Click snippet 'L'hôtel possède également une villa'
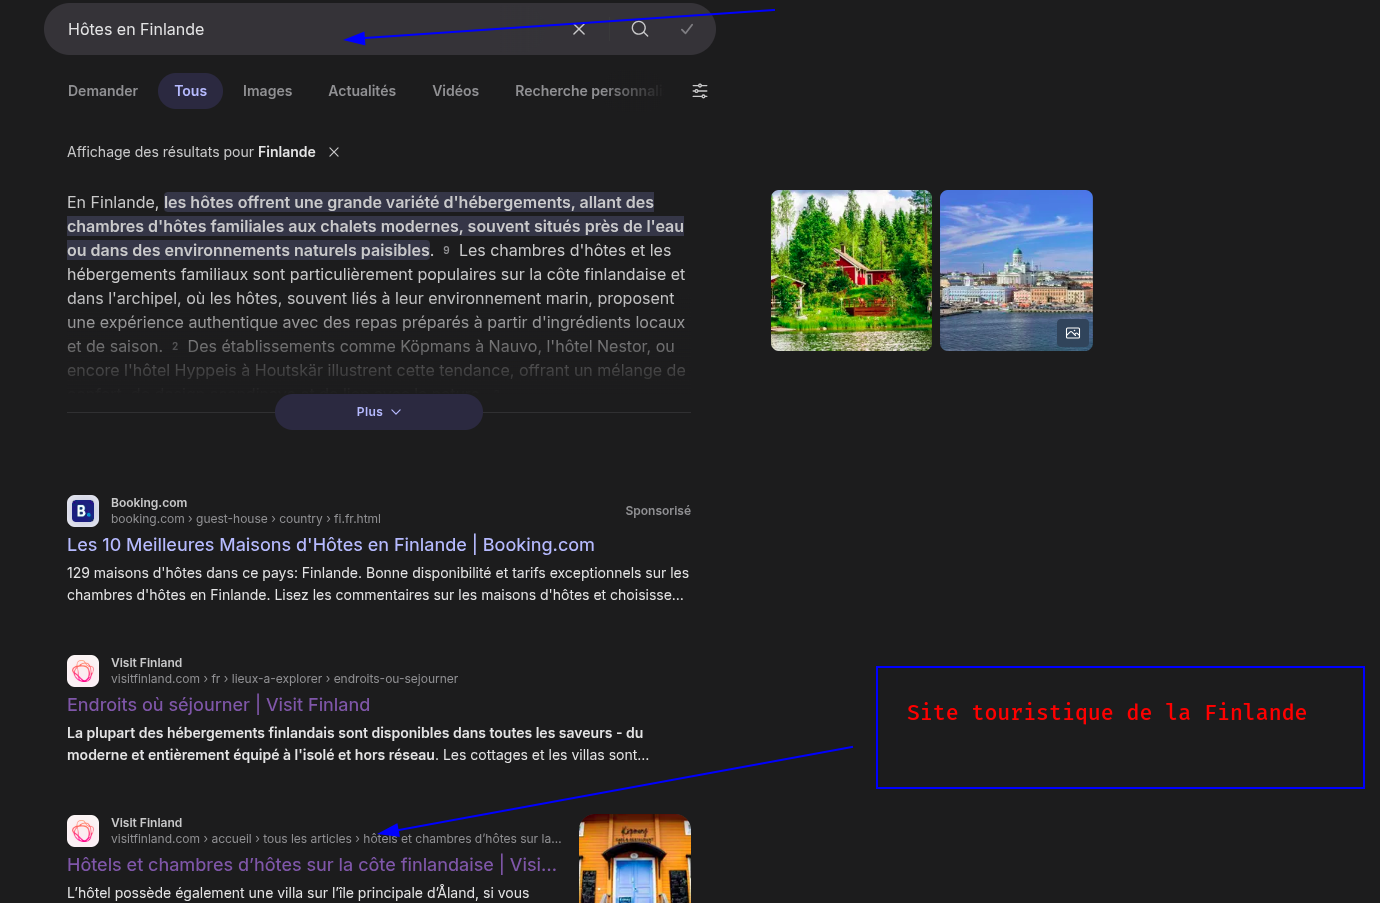Screen dimensions: 1380x903 tap(298, 893)
